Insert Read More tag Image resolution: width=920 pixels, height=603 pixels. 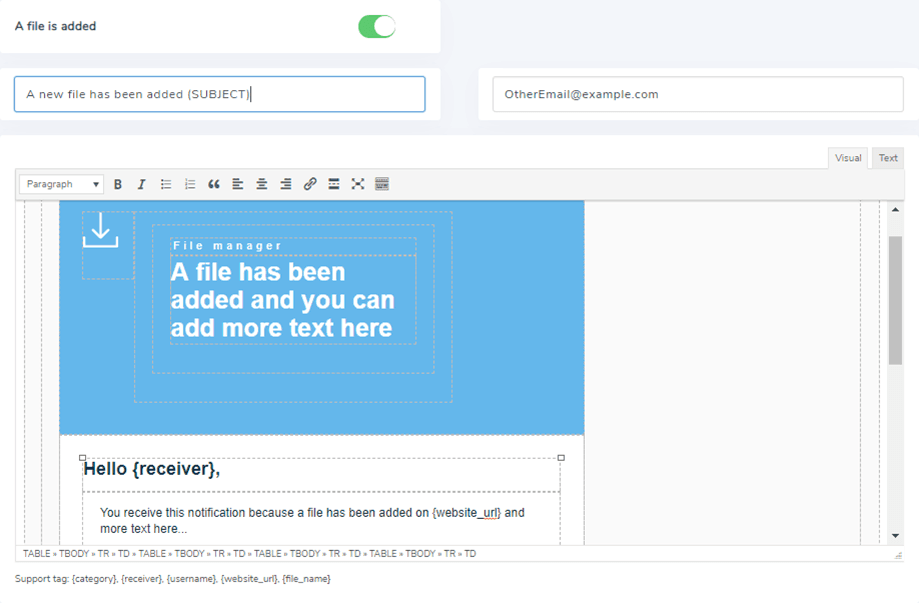pos(334,184)
